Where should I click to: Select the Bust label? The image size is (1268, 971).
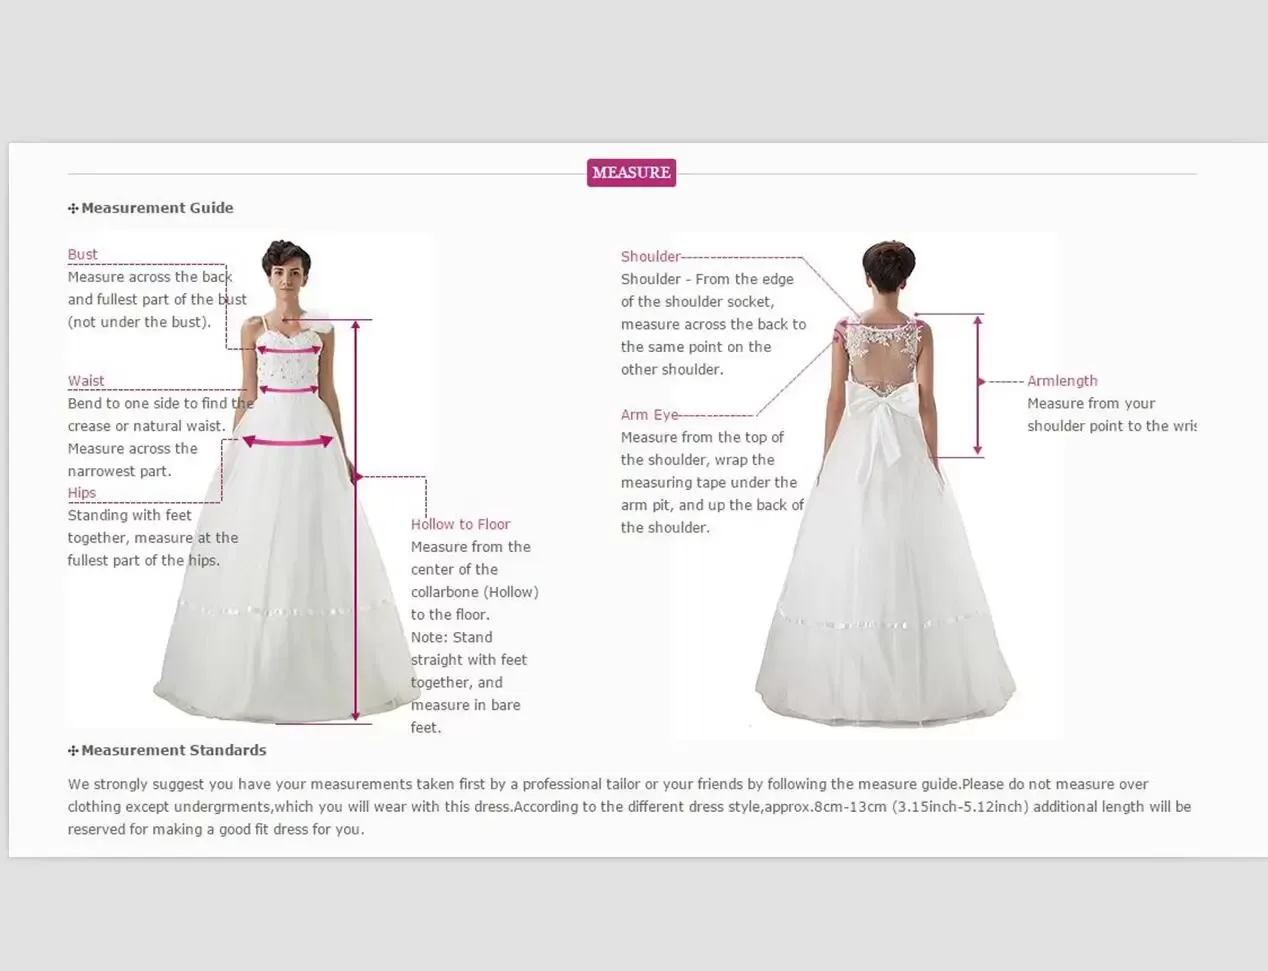pos(83,254)
